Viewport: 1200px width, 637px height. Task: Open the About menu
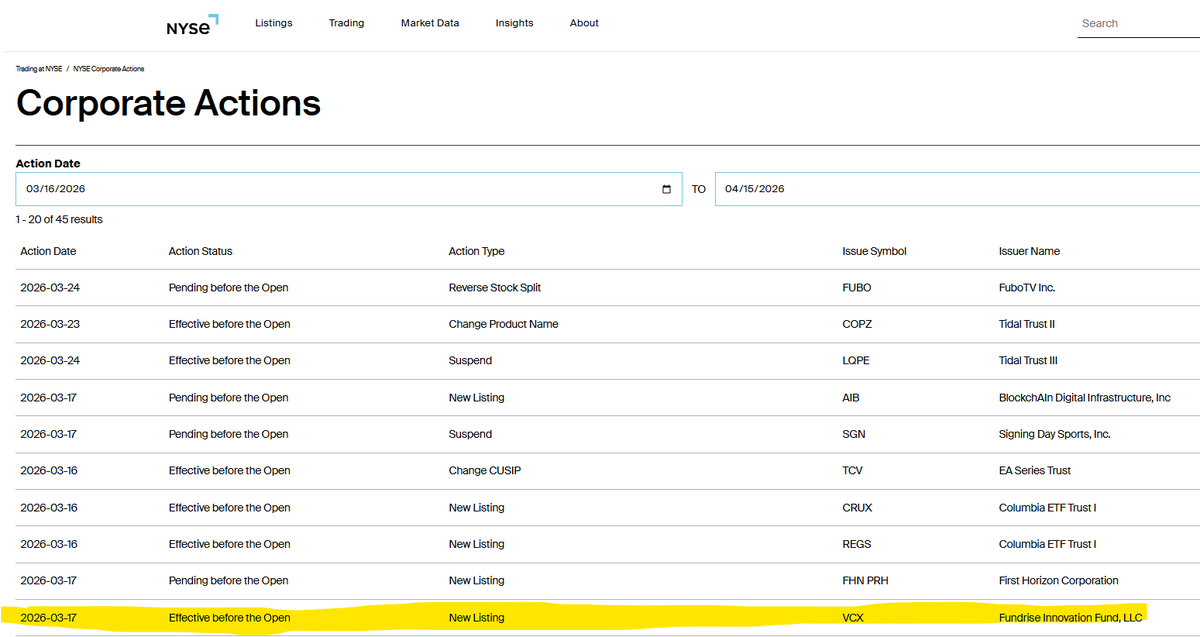coord(584,23)
